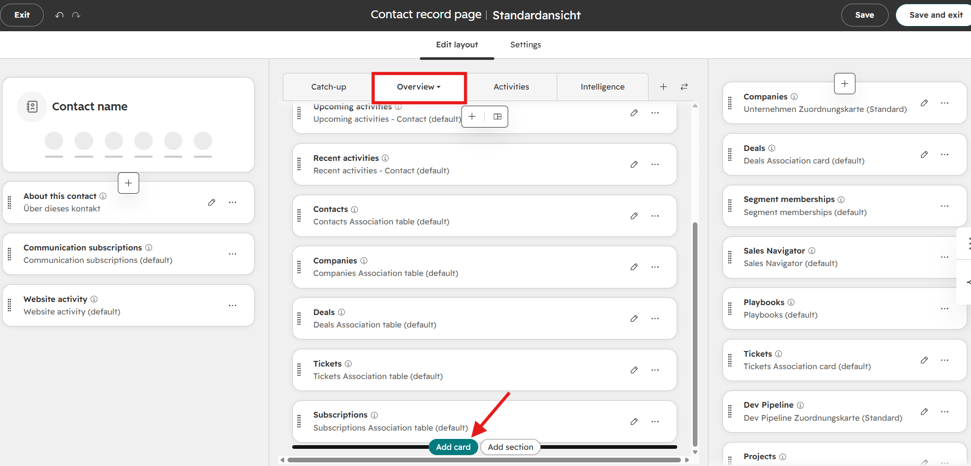Image resolution: width=971 pixels, height=466 pixels.
Task: Click layout columns icon beside Upcoming activities
Action: coord(497,116)
